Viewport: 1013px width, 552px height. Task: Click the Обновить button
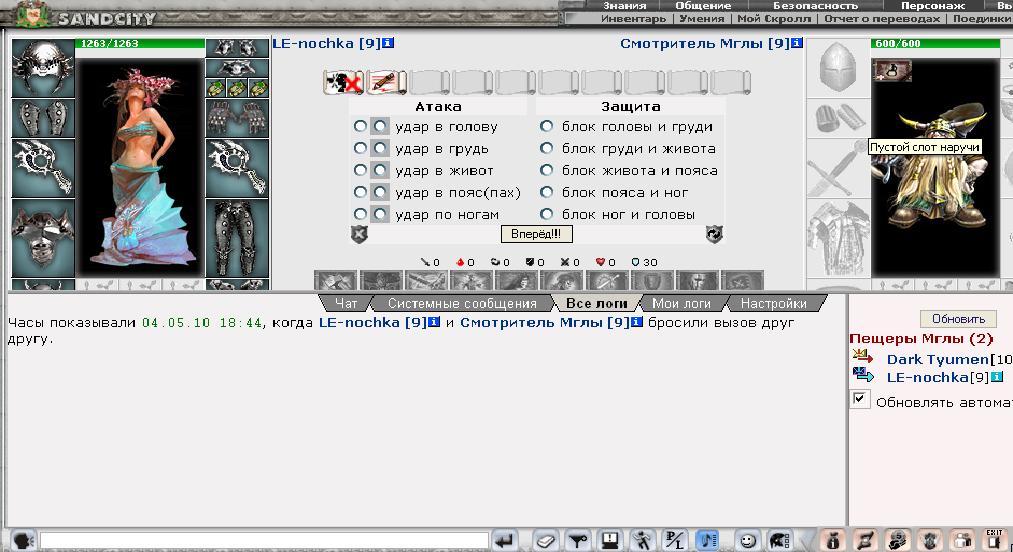tap(958, 319)
